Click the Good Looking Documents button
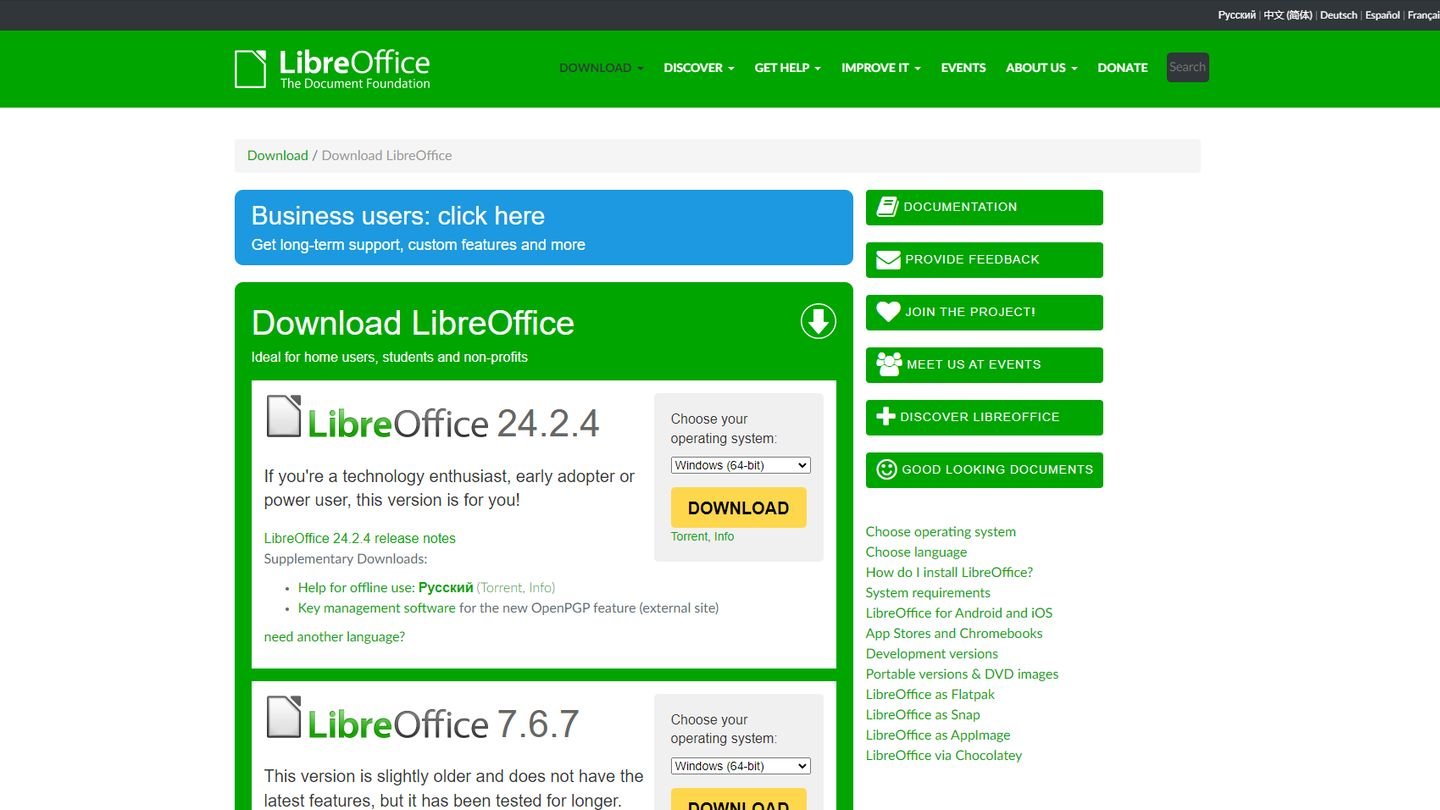 [x=984, y=470]
